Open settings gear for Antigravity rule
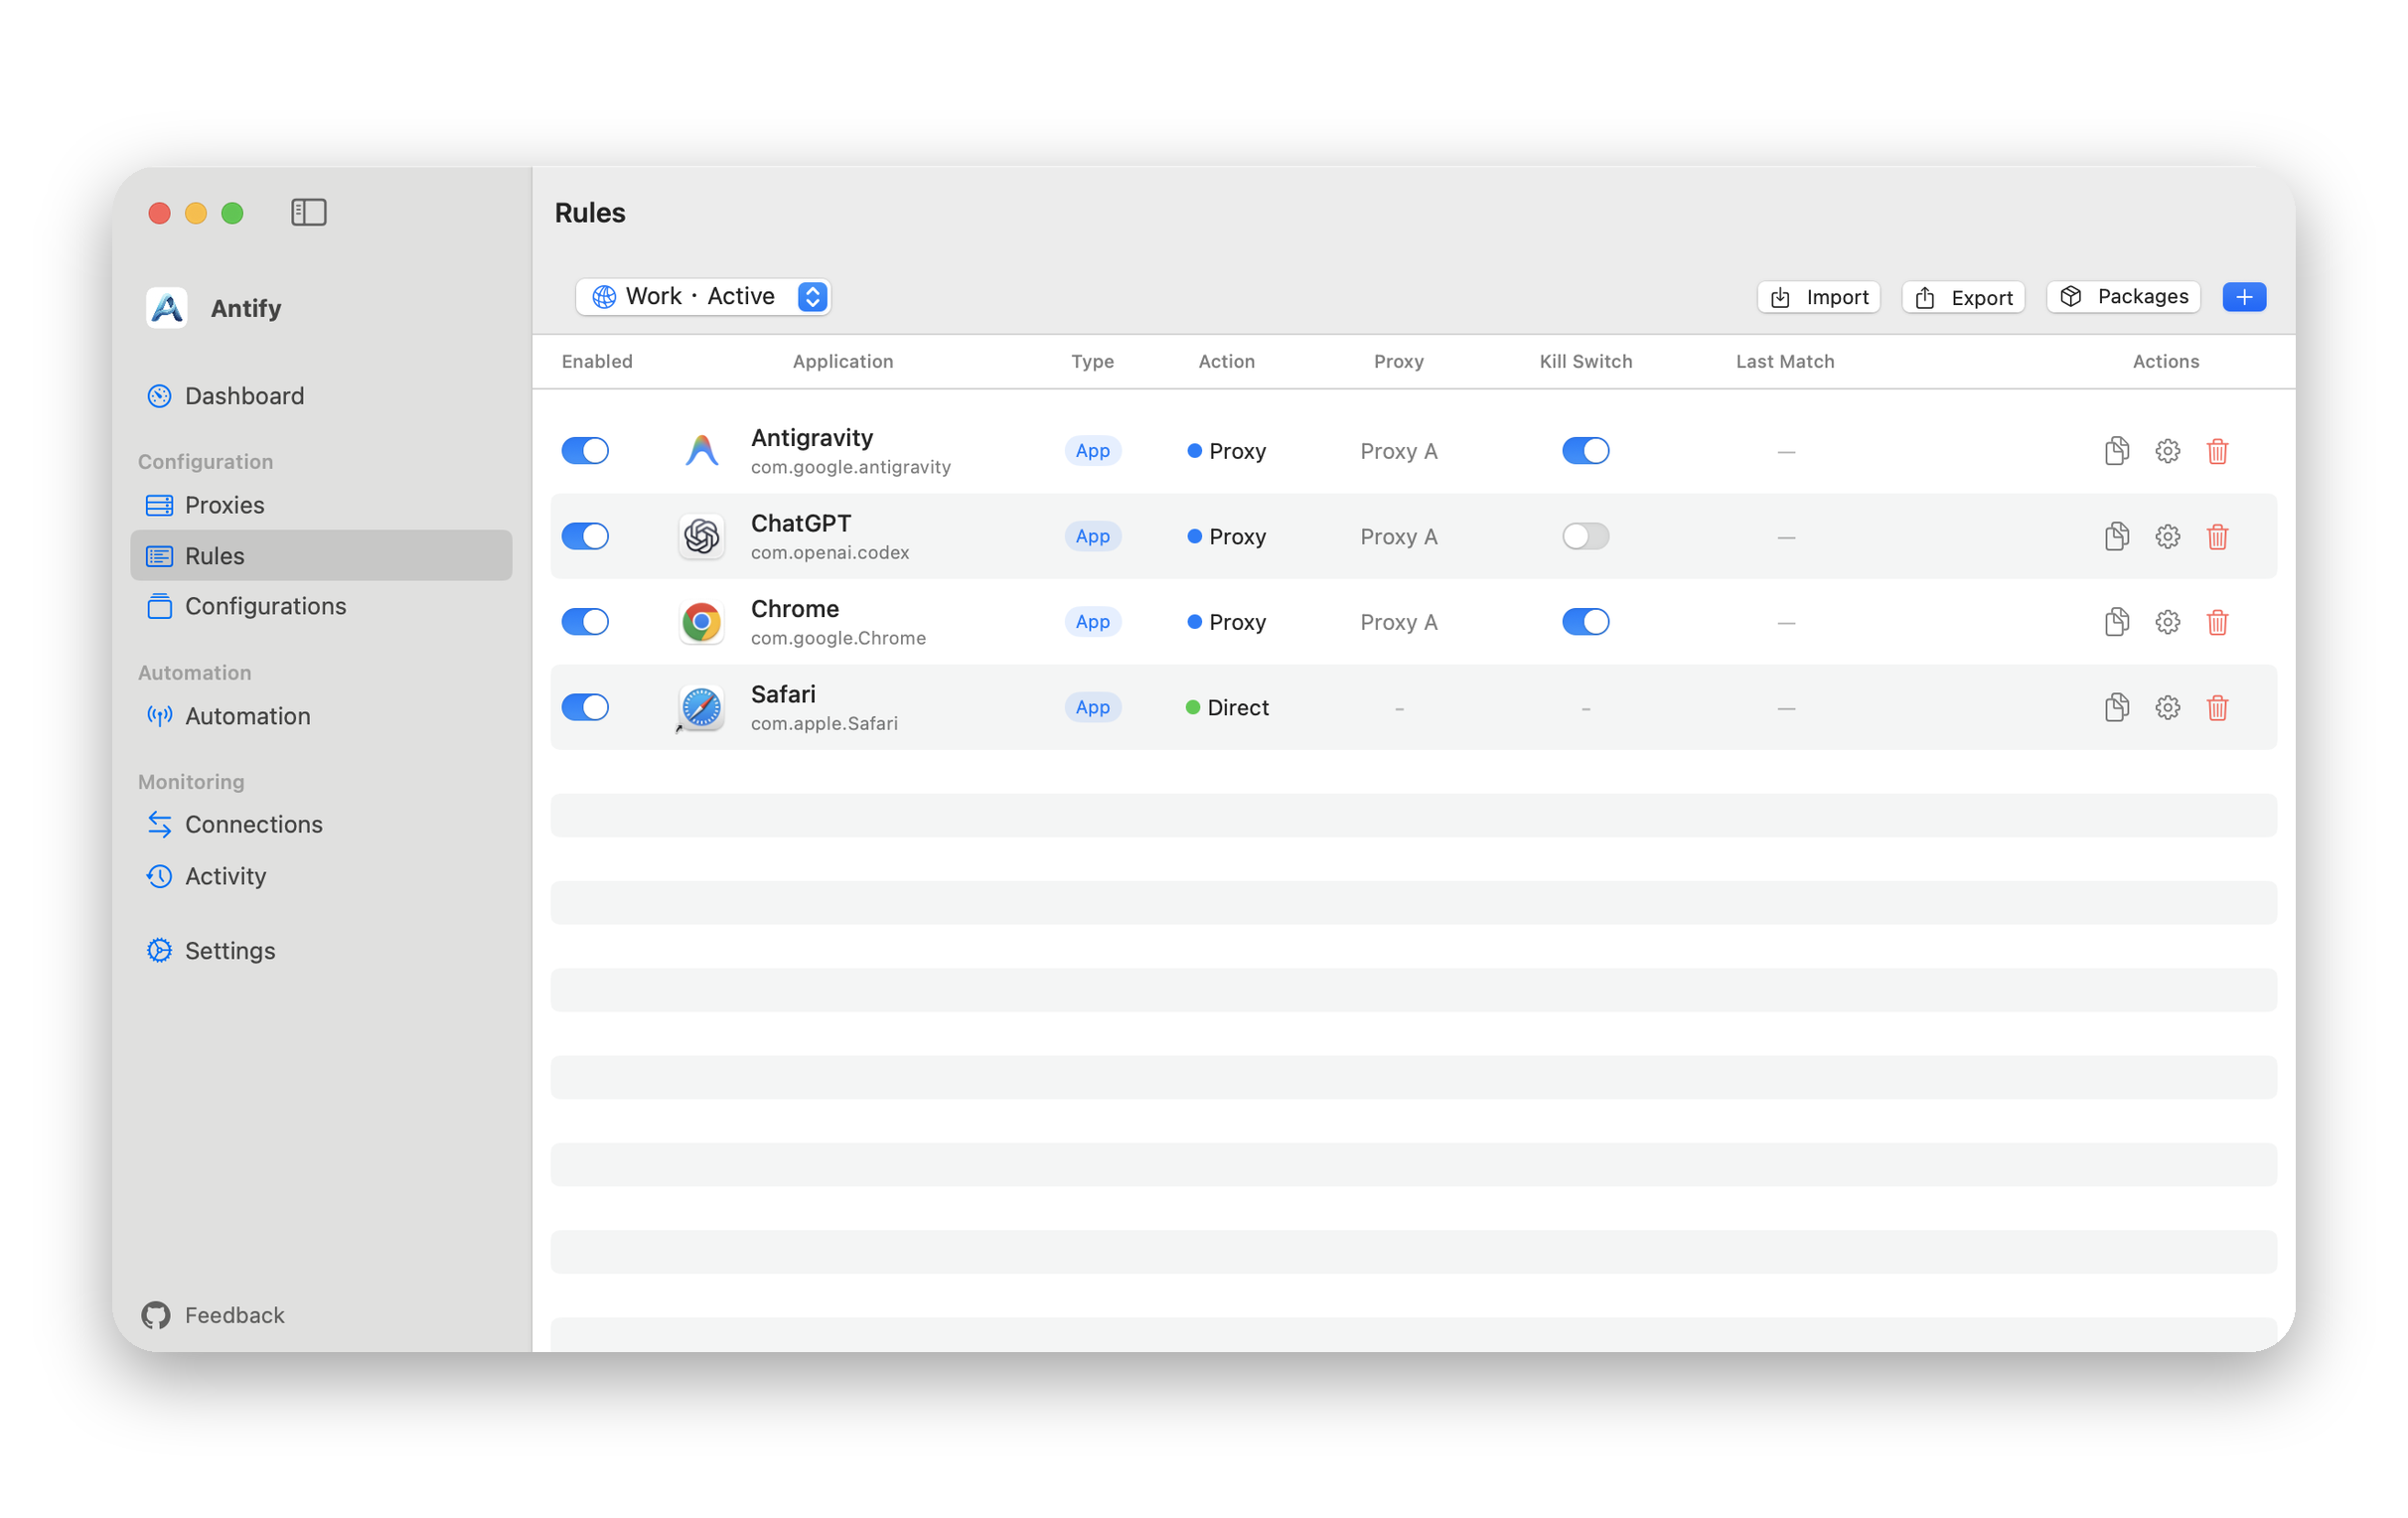Image resolution: width=2408 pixels, height=1518 pixels. 2167,451
